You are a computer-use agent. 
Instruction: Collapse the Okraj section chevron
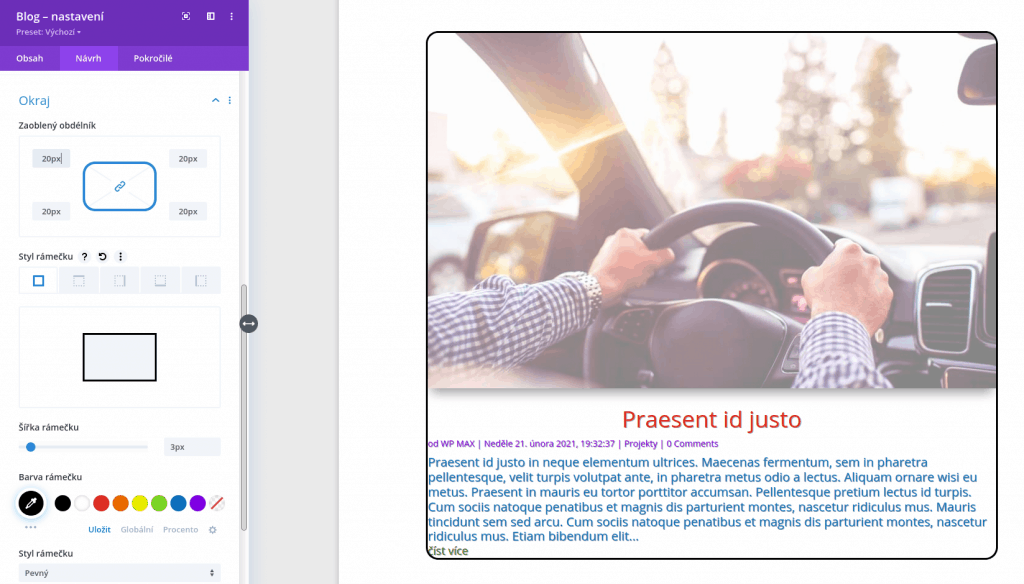[x=216, y=100]
